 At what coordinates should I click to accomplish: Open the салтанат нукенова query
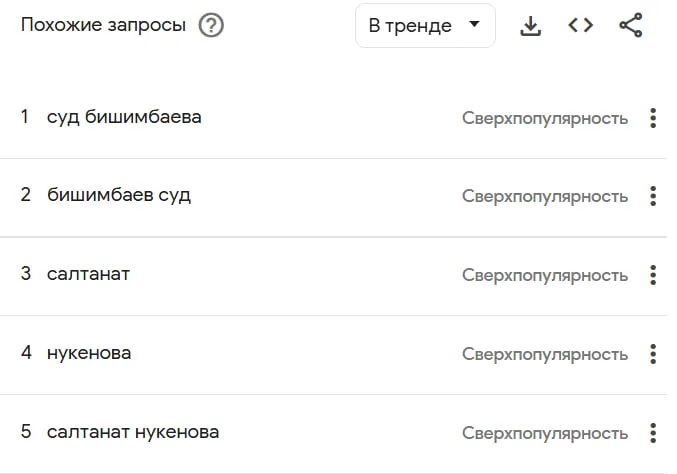point(133,432)
